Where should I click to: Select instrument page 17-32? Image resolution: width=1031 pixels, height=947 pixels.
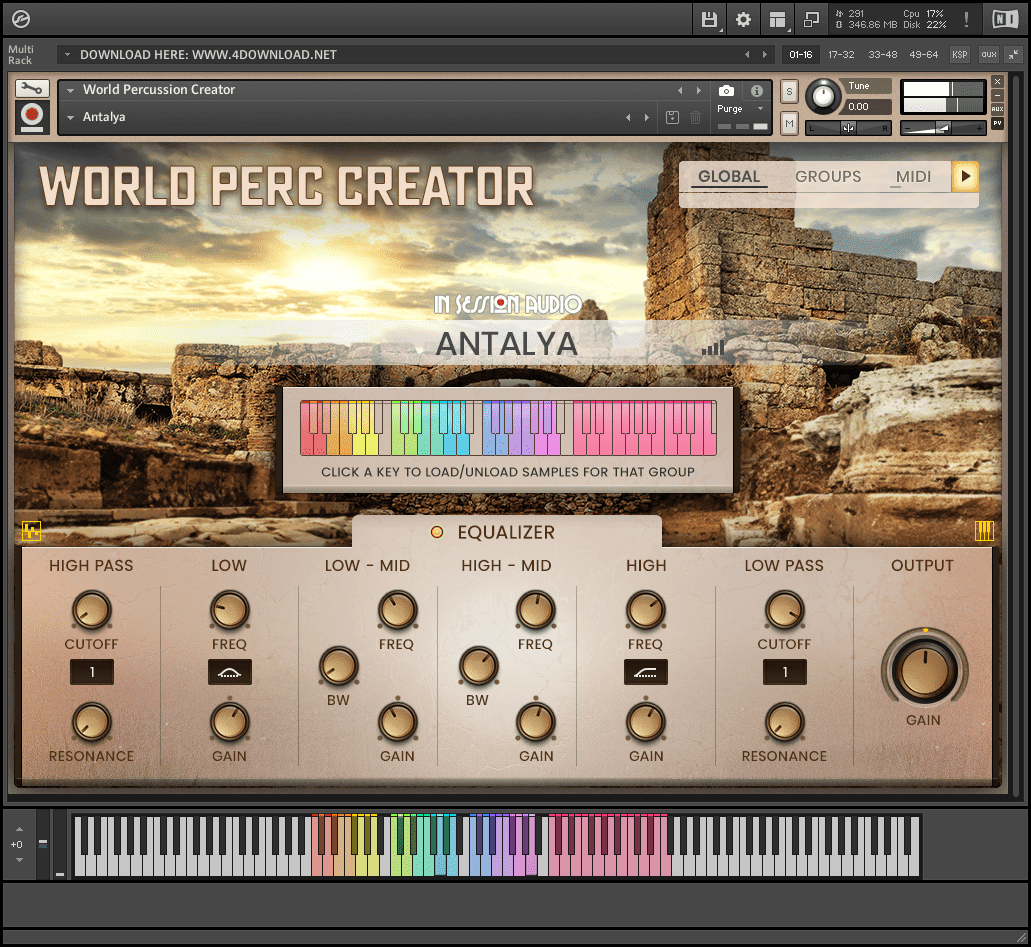pos(841,55)
